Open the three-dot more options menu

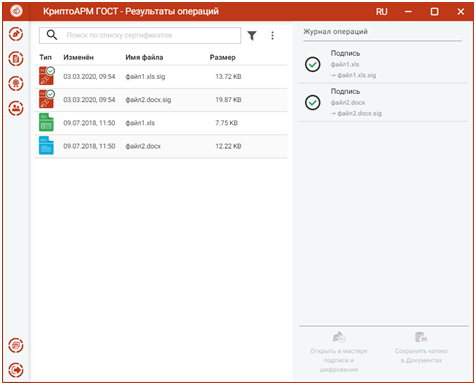click(272, 35)
